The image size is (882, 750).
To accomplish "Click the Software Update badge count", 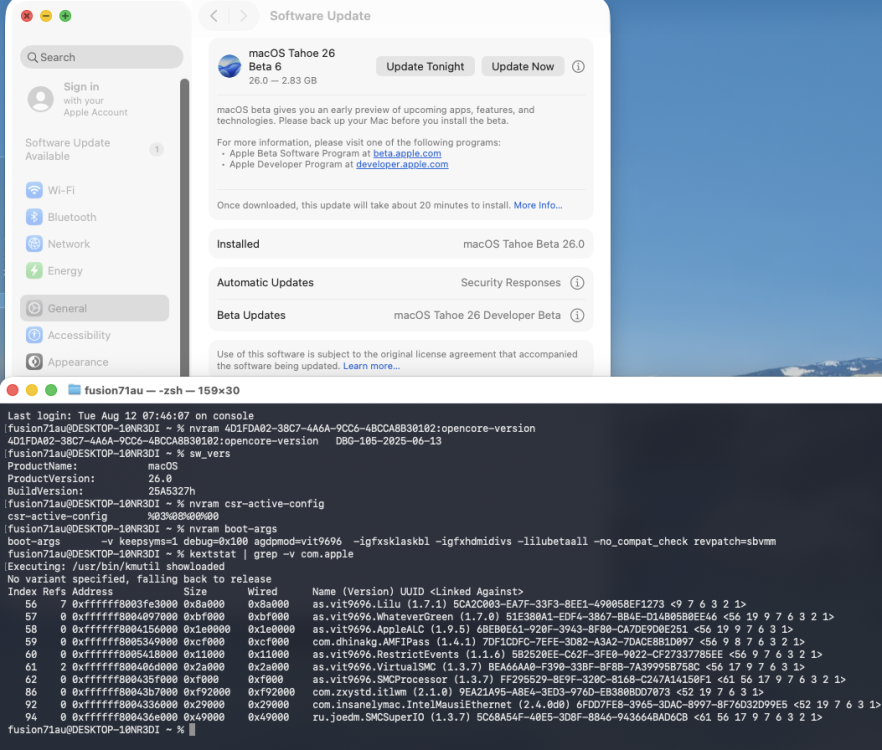I will 157,149.
